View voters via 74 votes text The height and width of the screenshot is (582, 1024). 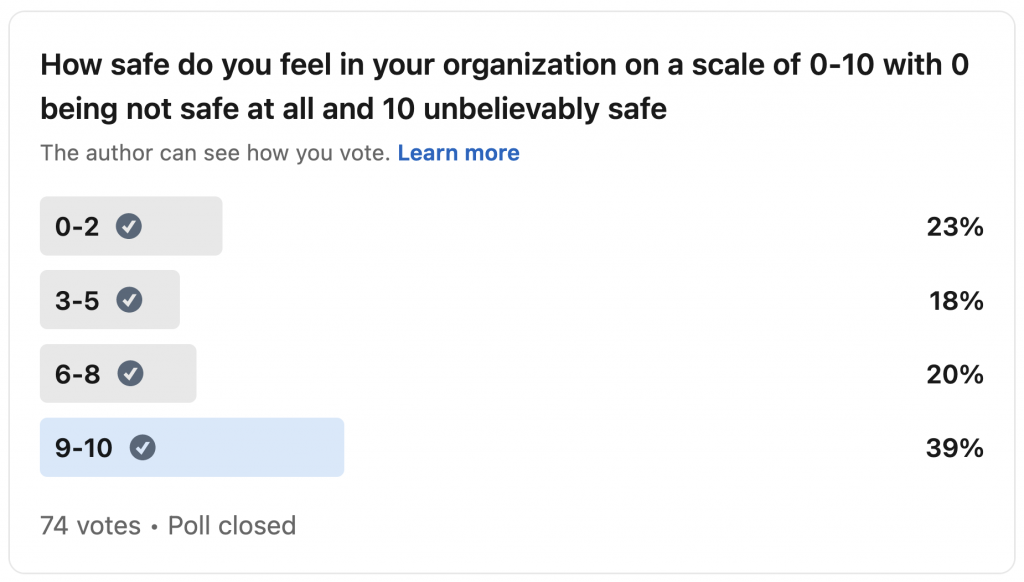click(x=90, y=525)
